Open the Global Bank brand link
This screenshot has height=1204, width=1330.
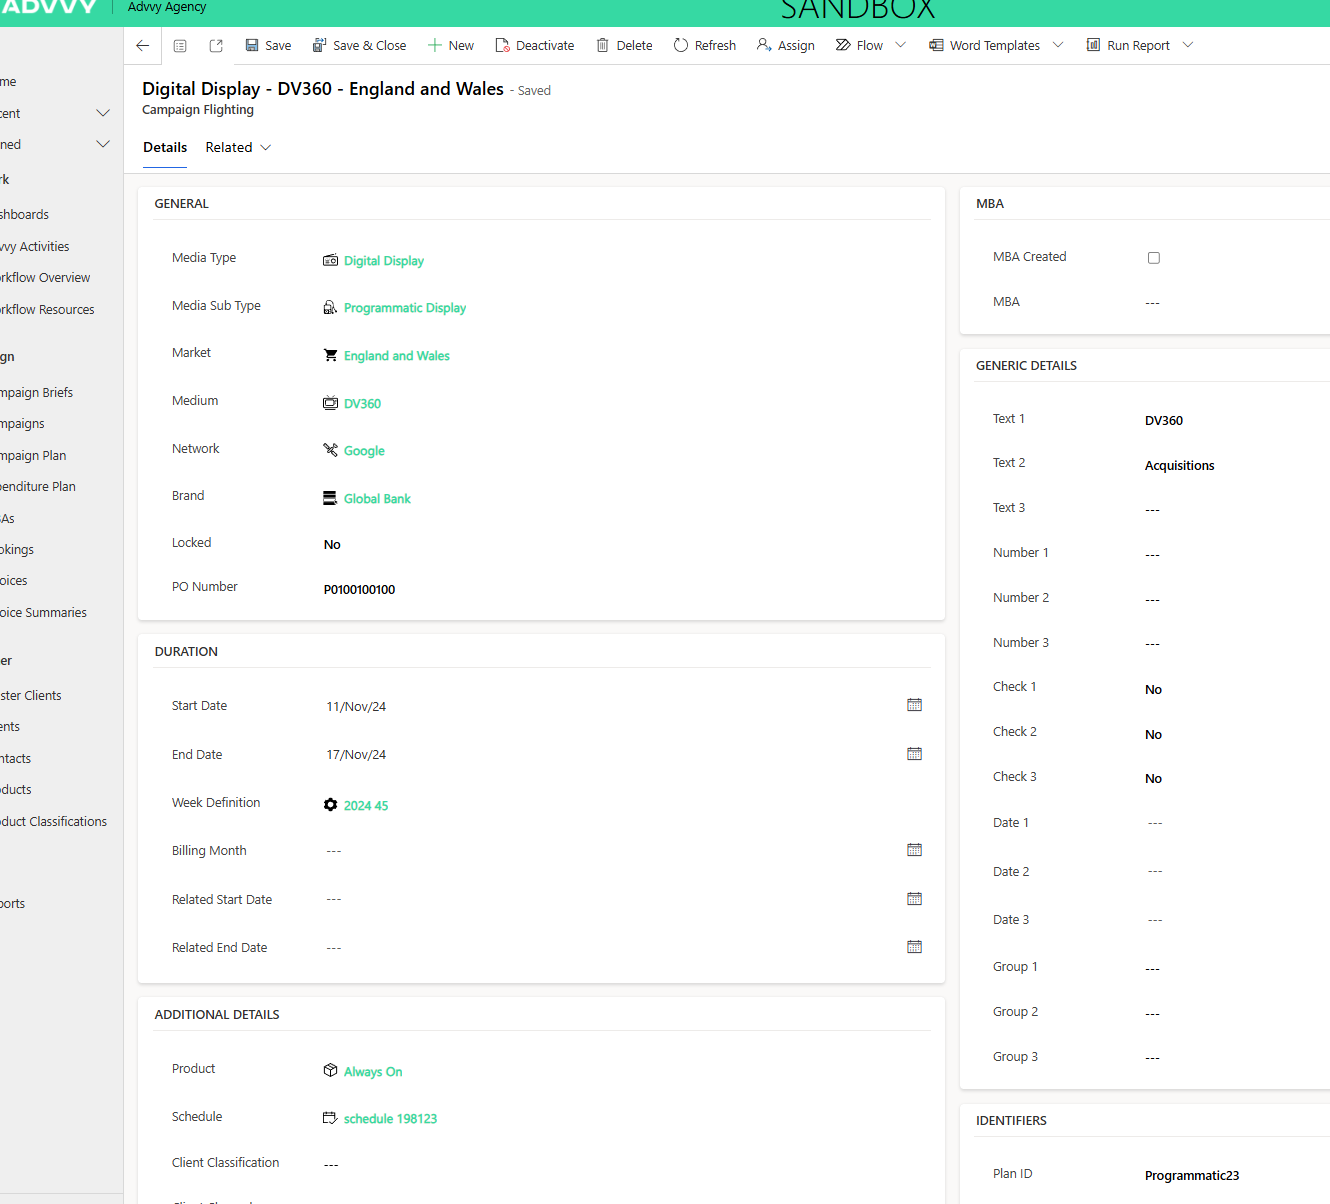click(x=377, y=499)
